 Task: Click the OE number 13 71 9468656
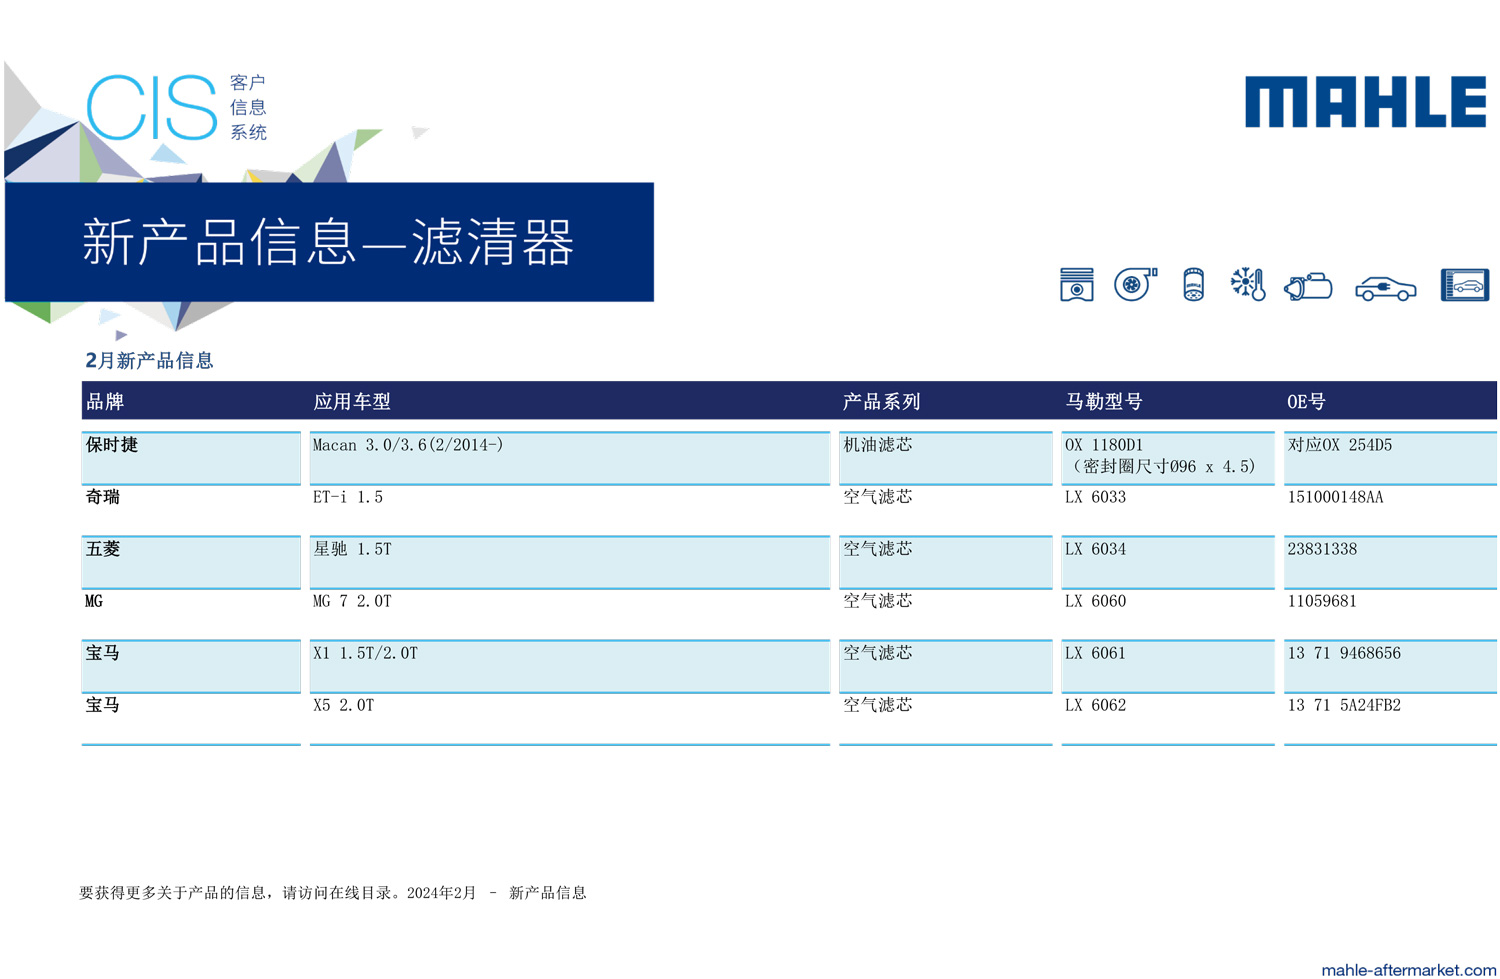point(1344,653)
